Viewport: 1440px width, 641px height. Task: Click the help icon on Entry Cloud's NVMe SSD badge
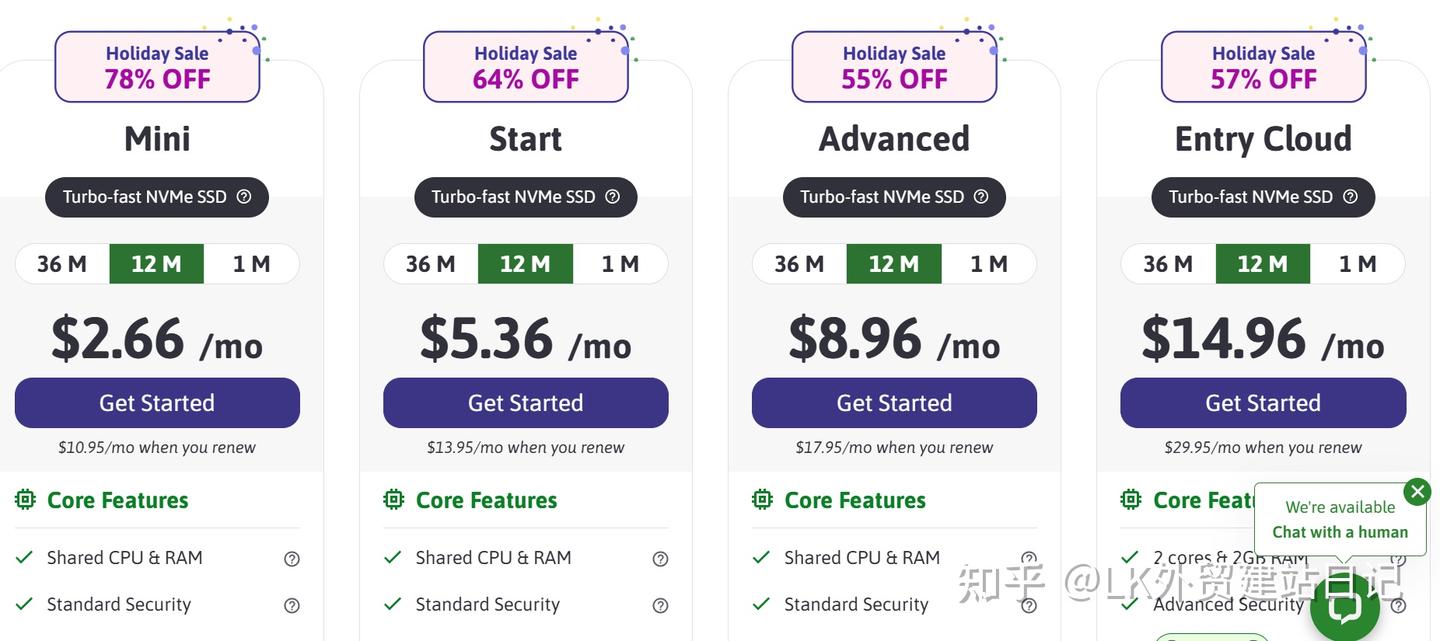click(x=1350, y=197)
